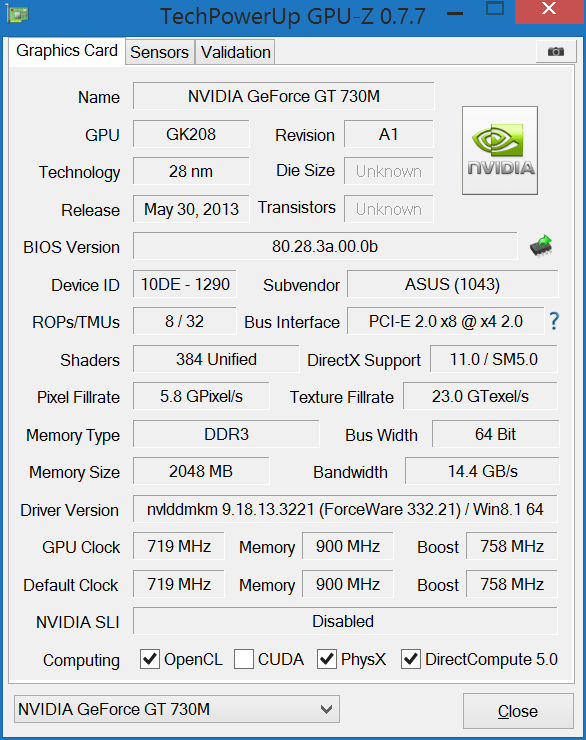Click the Subvendor ASUS (1043) field
586x740 pixels.
[452, 284]
